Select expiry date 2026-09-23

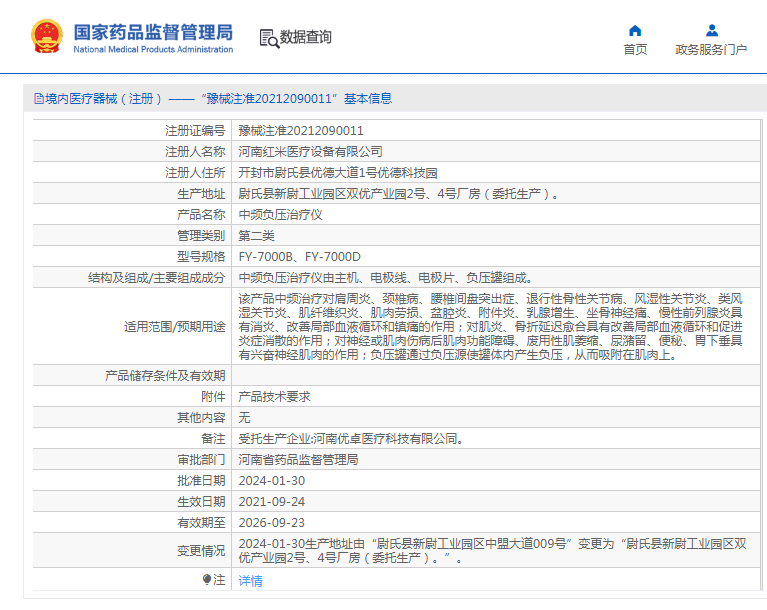click(x=271, y=523)
